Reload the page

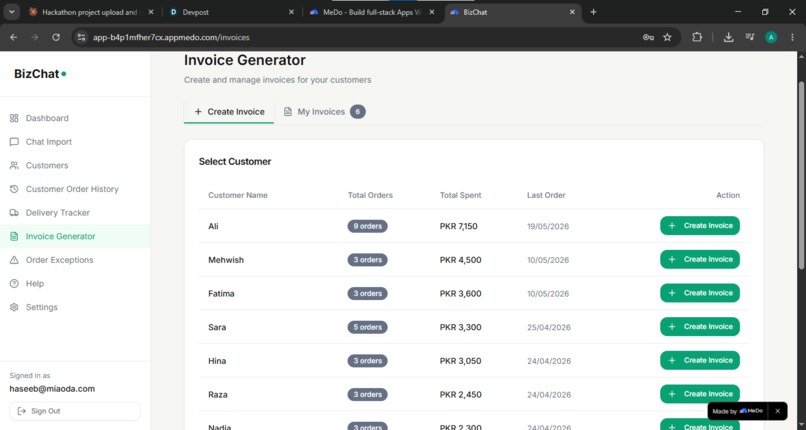pos(56,38)
